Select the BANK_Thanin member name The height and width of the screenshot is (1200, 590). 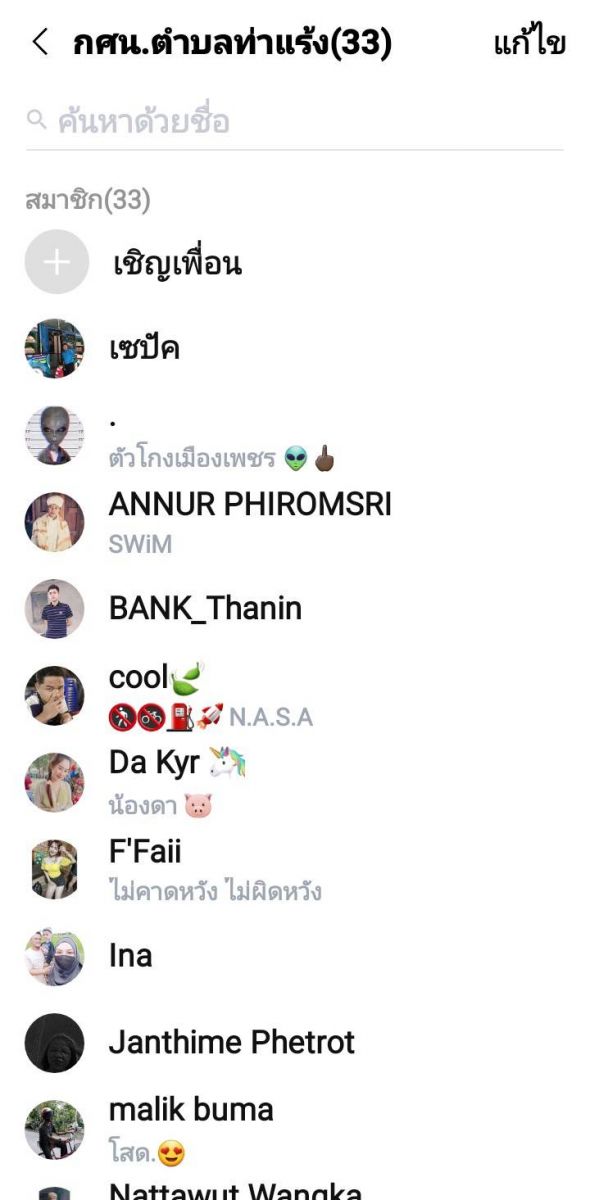205,608
